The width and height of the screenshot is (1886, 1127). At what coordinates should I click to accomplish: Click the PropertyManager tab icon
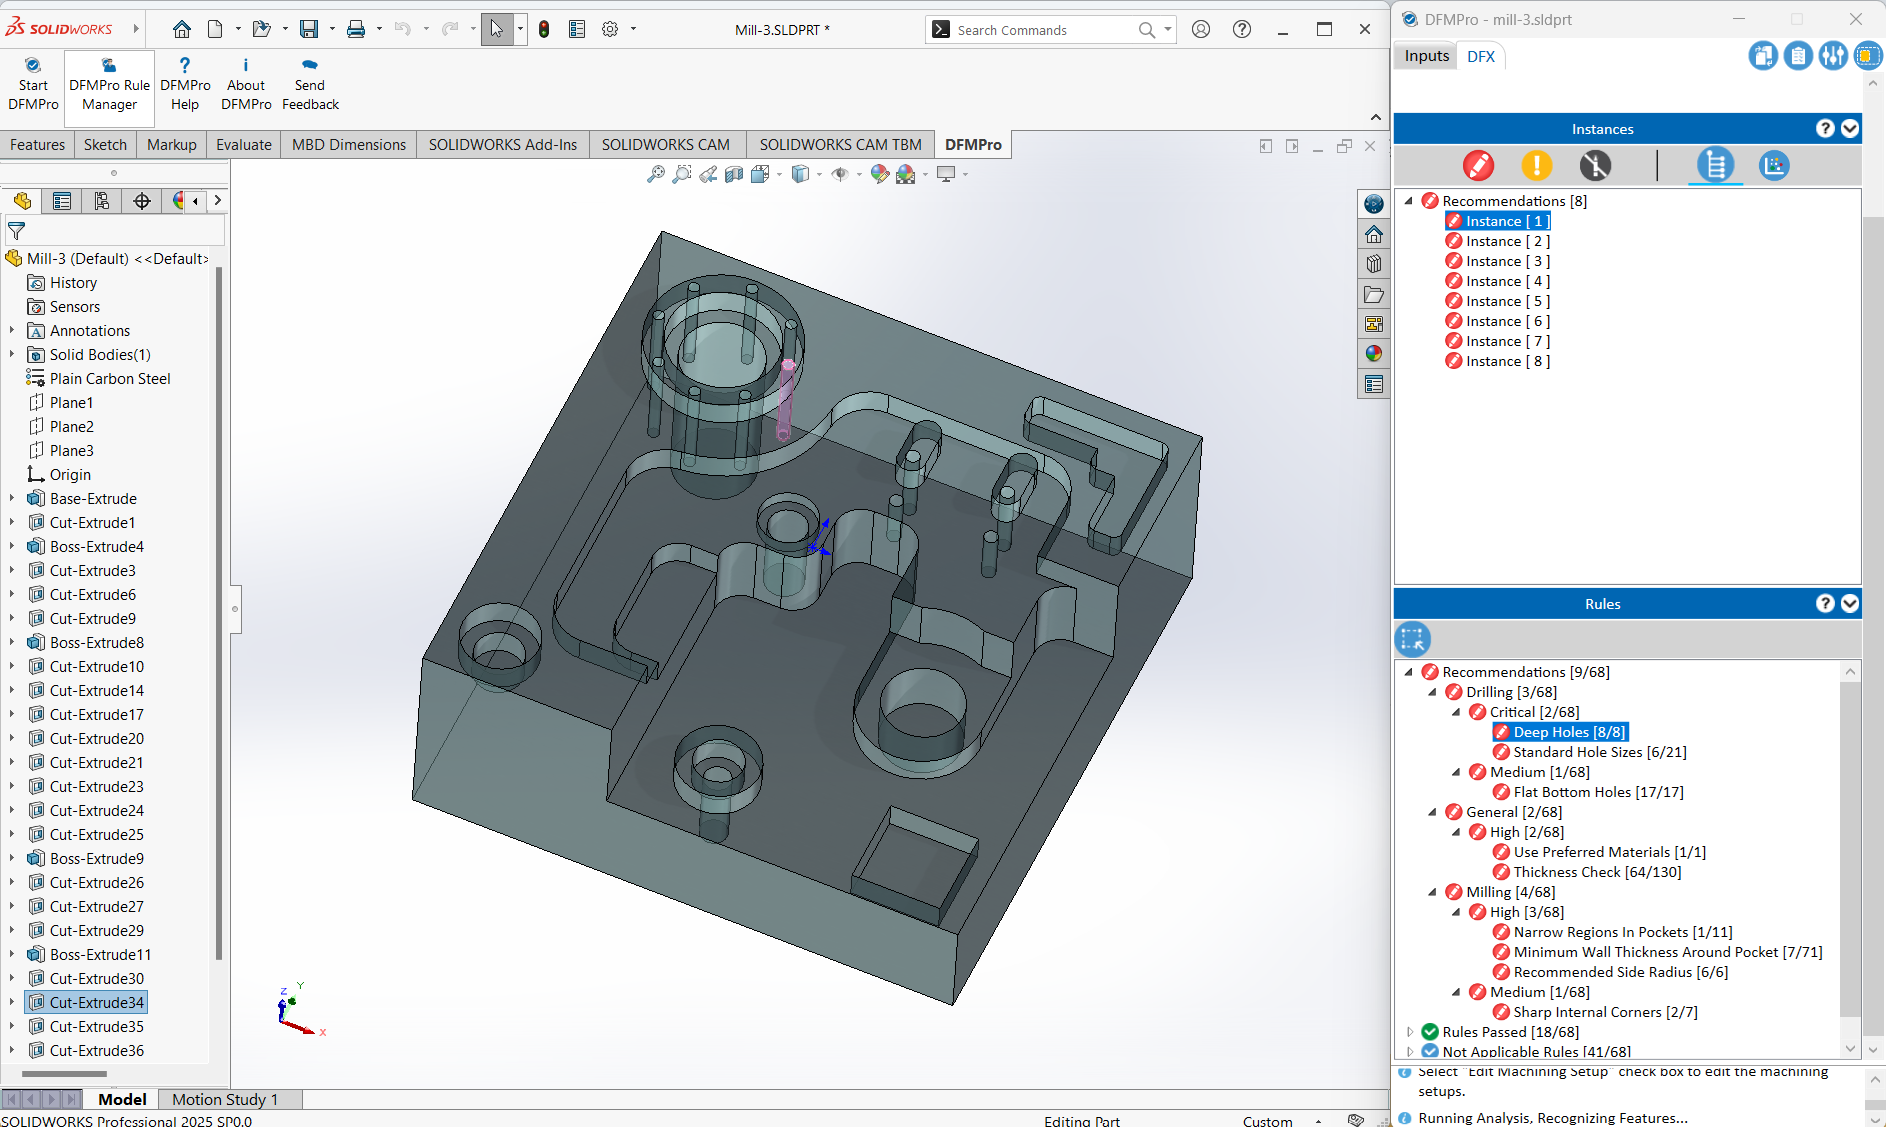click(62, 201)
